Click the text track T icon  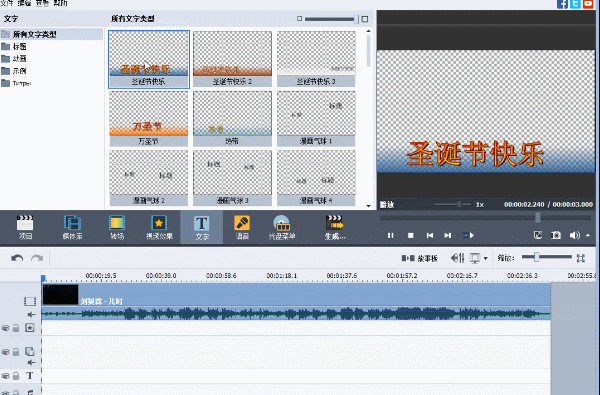pyautogui.click(x=30, y=375)
